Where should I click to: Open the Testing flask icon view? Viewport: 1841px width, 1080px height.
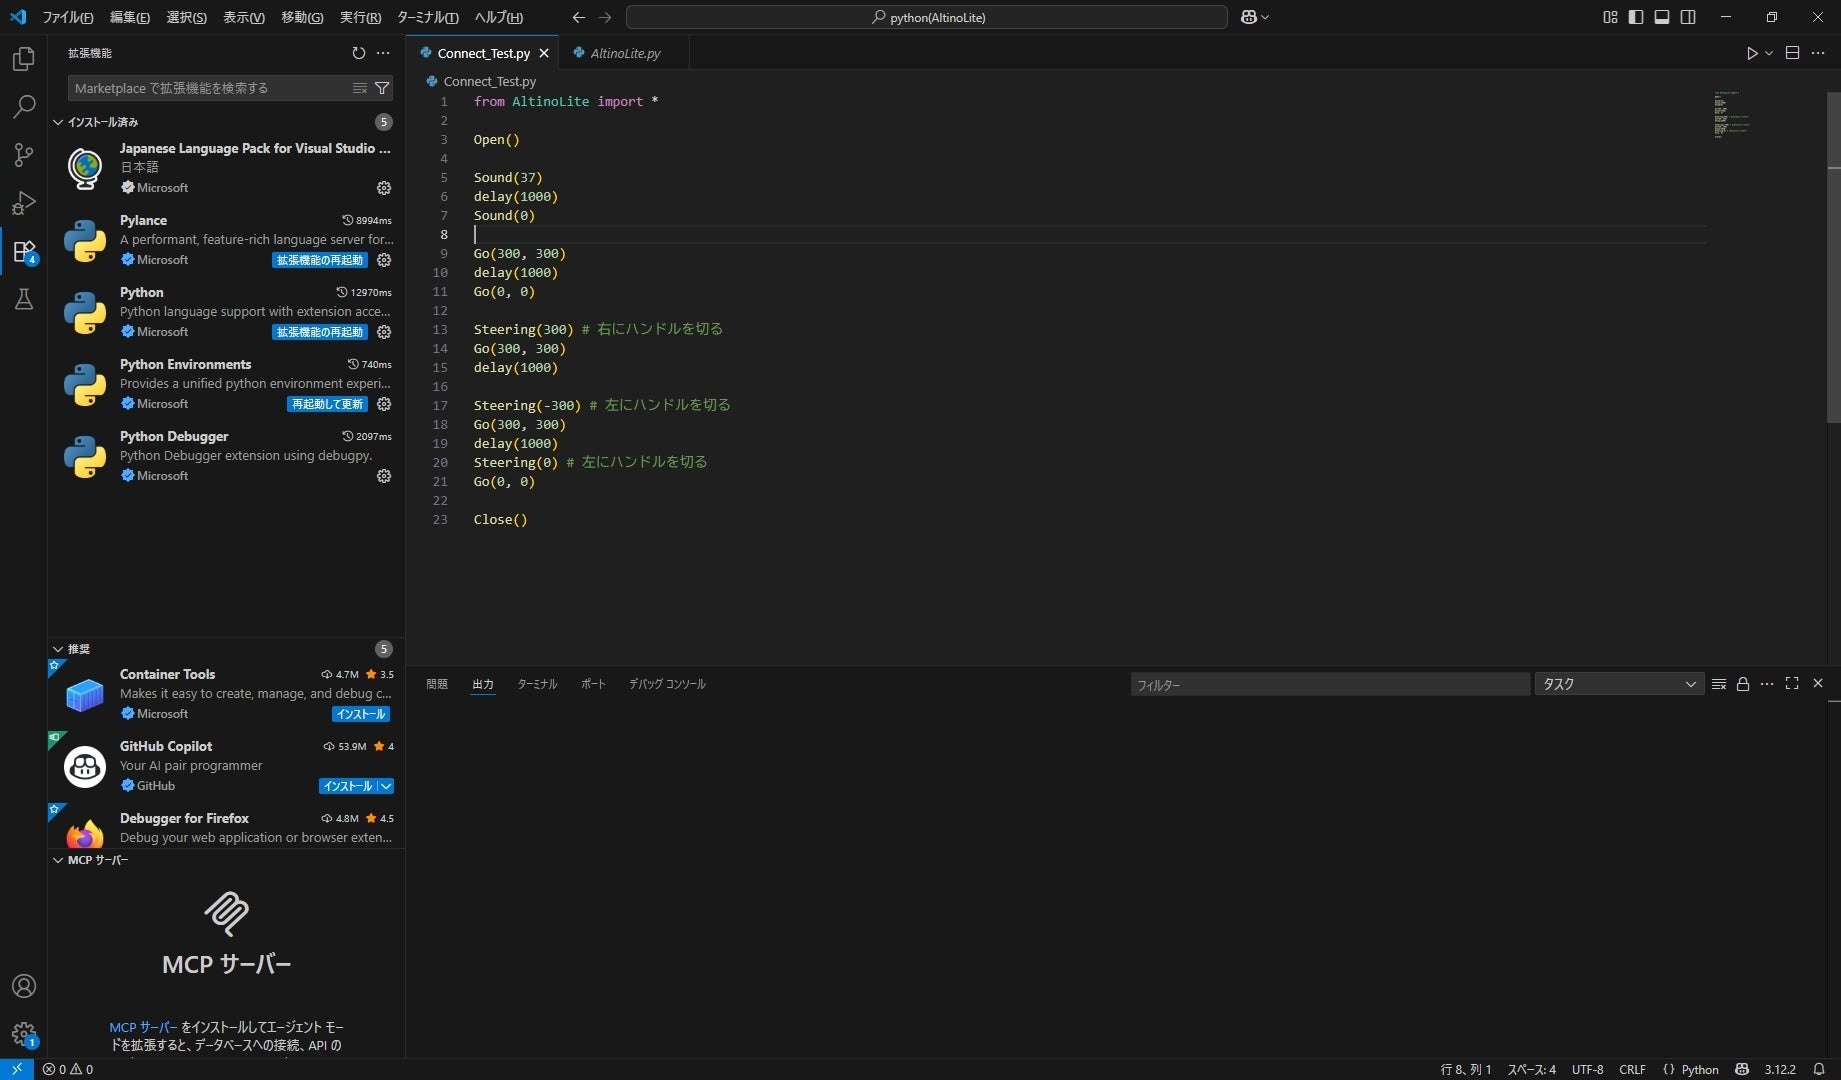click(x=23, y=299)
